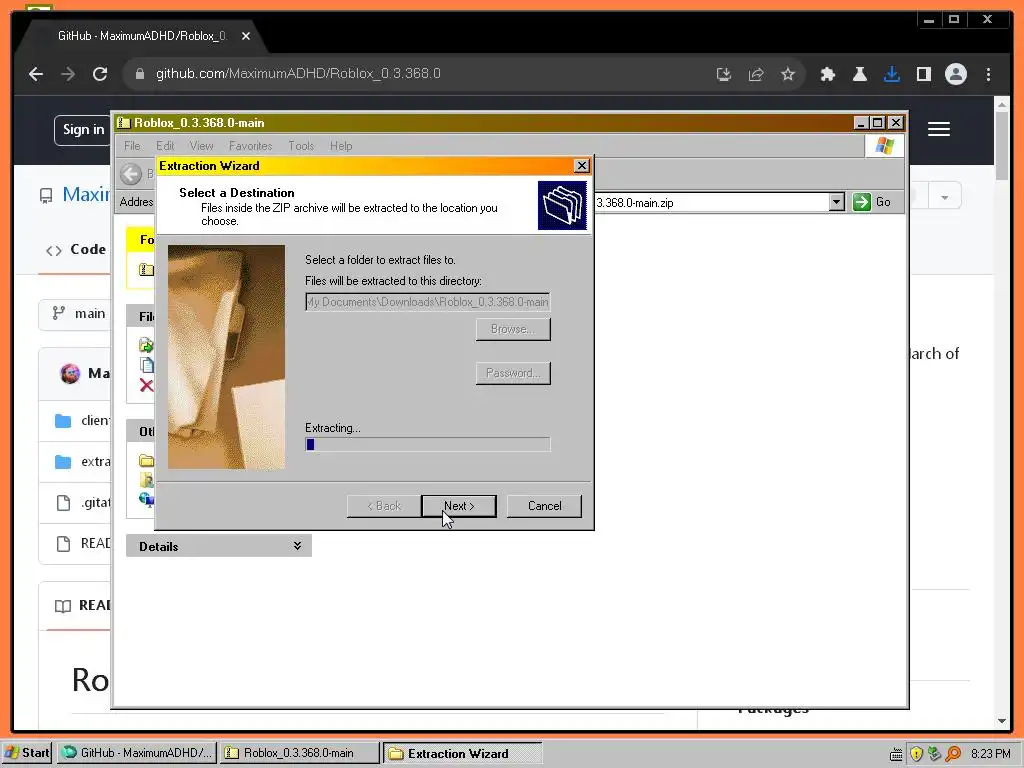Click the Go button in explorer
This screenshot has width=1024, height=768.
pos(872,202)
